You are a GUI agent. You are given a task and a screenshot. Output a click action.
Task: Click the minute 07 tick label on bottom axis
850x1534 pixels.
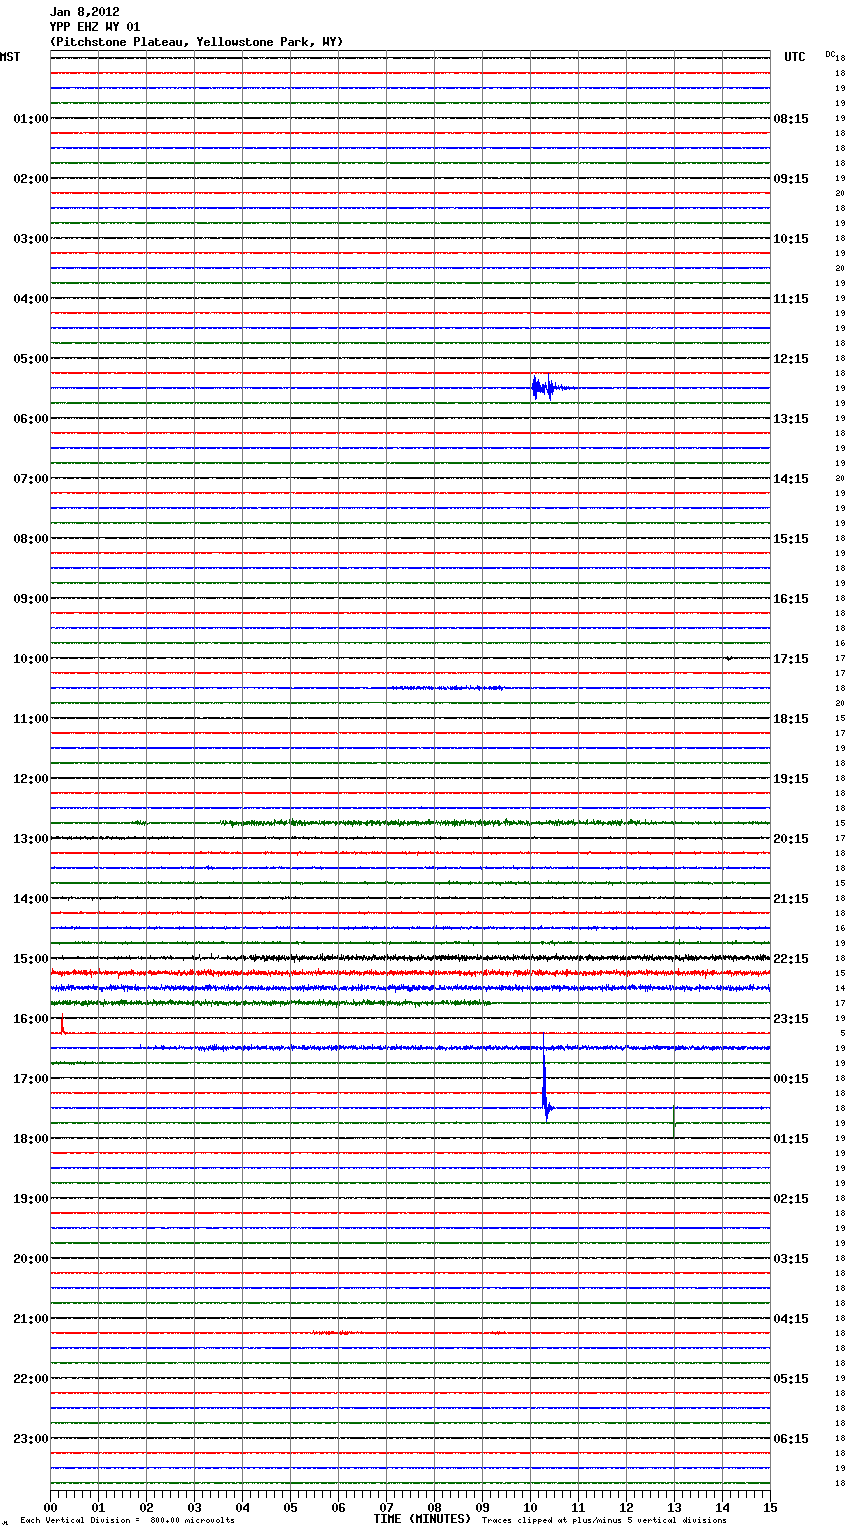point(386,1507)
